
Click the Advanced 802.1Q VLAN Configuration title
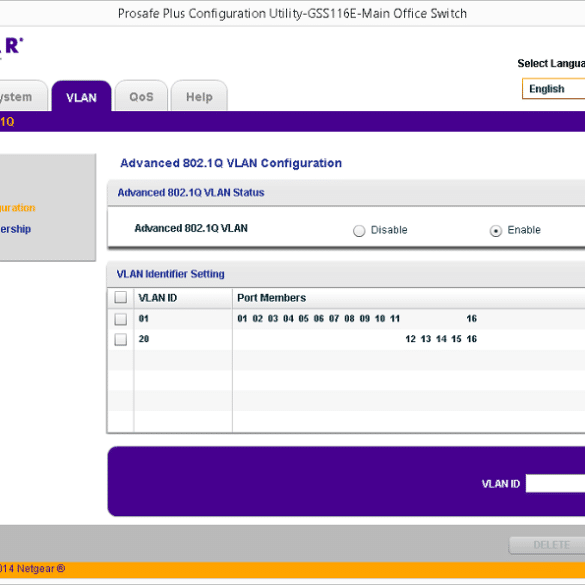(x=231, y=163)
